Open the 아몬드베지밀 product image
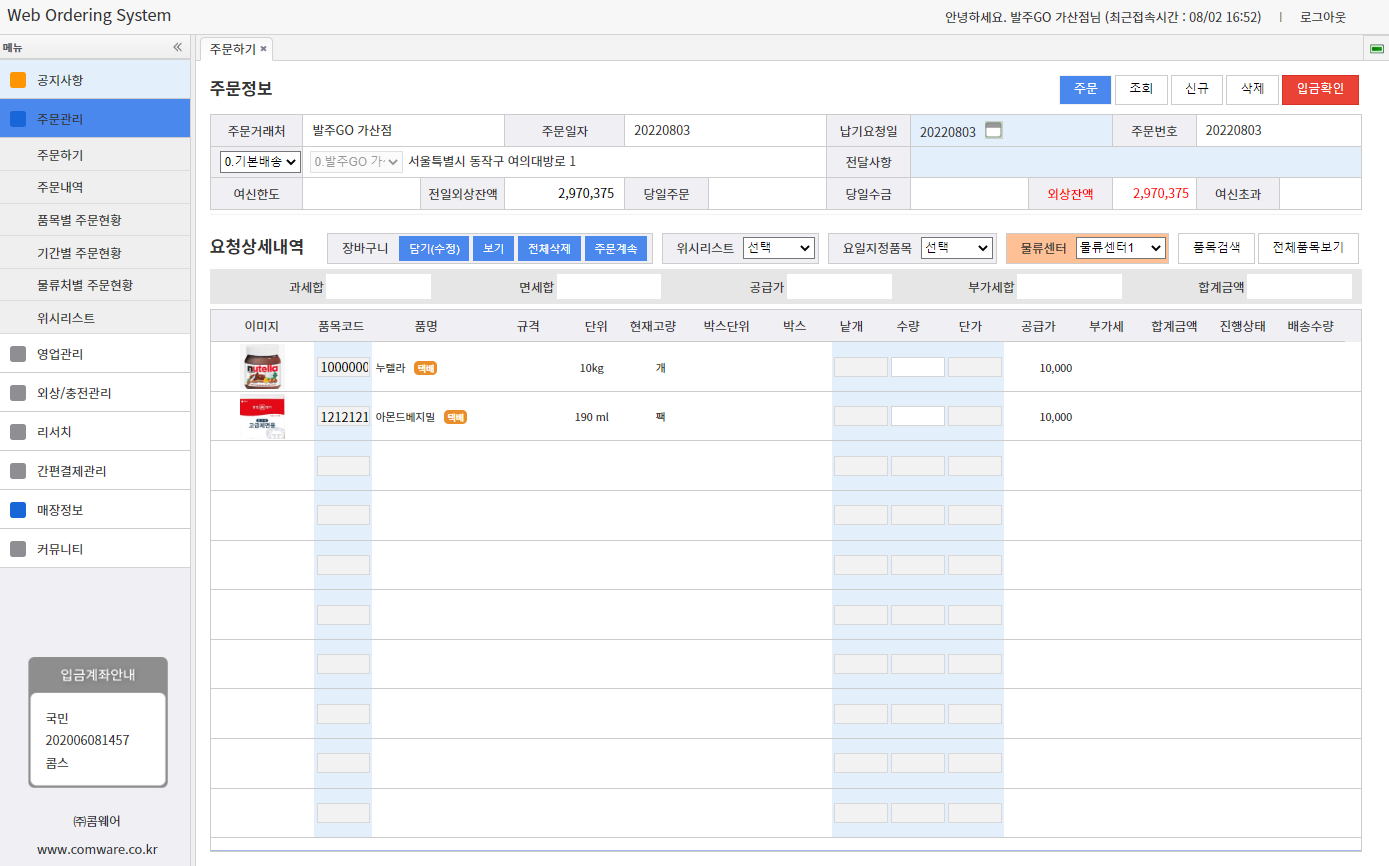Image resolution: width=1389 pixels, height=866 pixels. (262, 417)
